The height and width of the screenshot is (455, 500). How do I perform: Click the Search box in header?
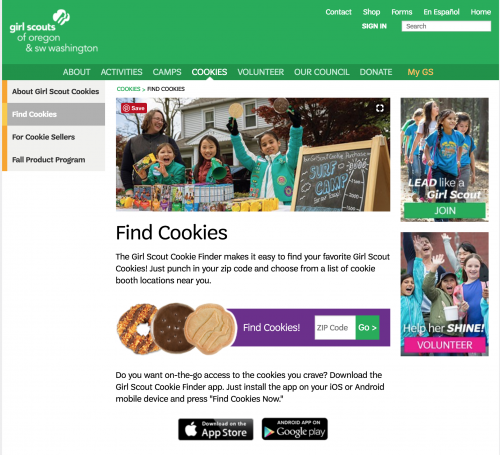coord(446,26)
